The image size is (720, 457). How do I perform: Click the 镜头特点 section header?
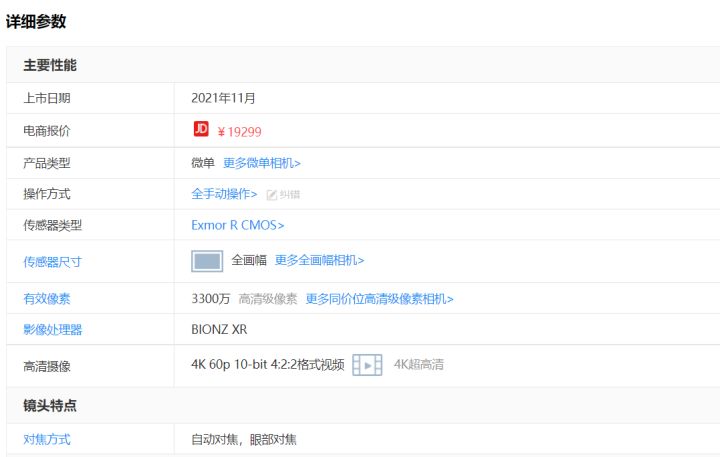50,406
